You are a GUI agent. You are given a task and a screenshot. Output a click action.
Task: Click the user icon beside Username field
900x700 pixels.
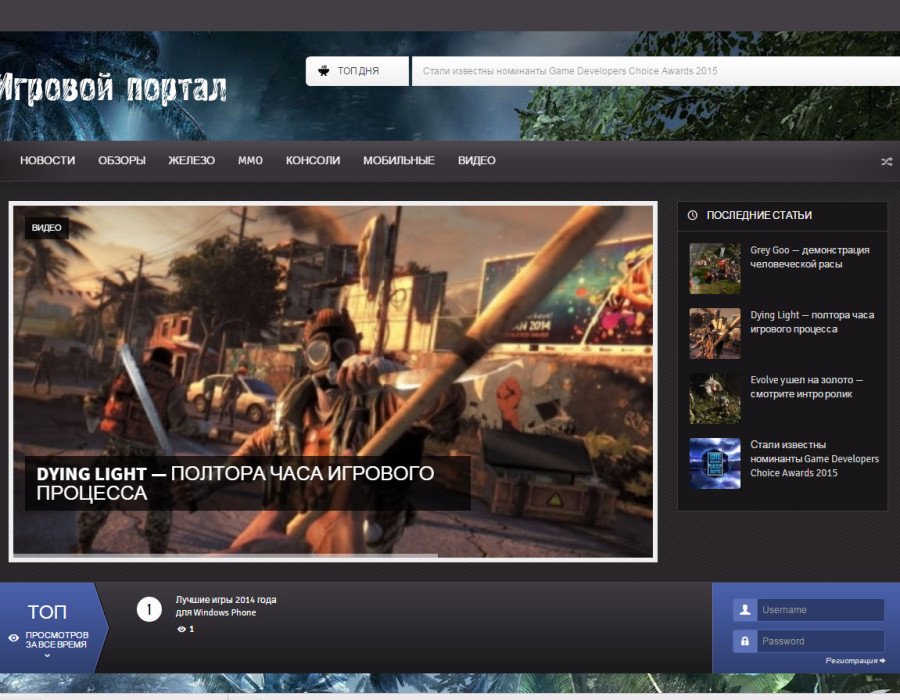tap(744, 610)
